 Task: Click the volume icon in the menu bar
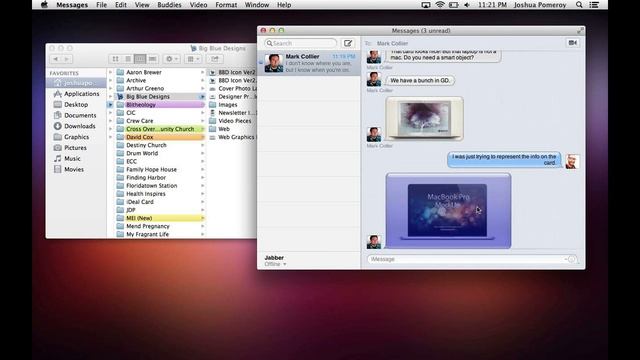(x=467, y=5)
